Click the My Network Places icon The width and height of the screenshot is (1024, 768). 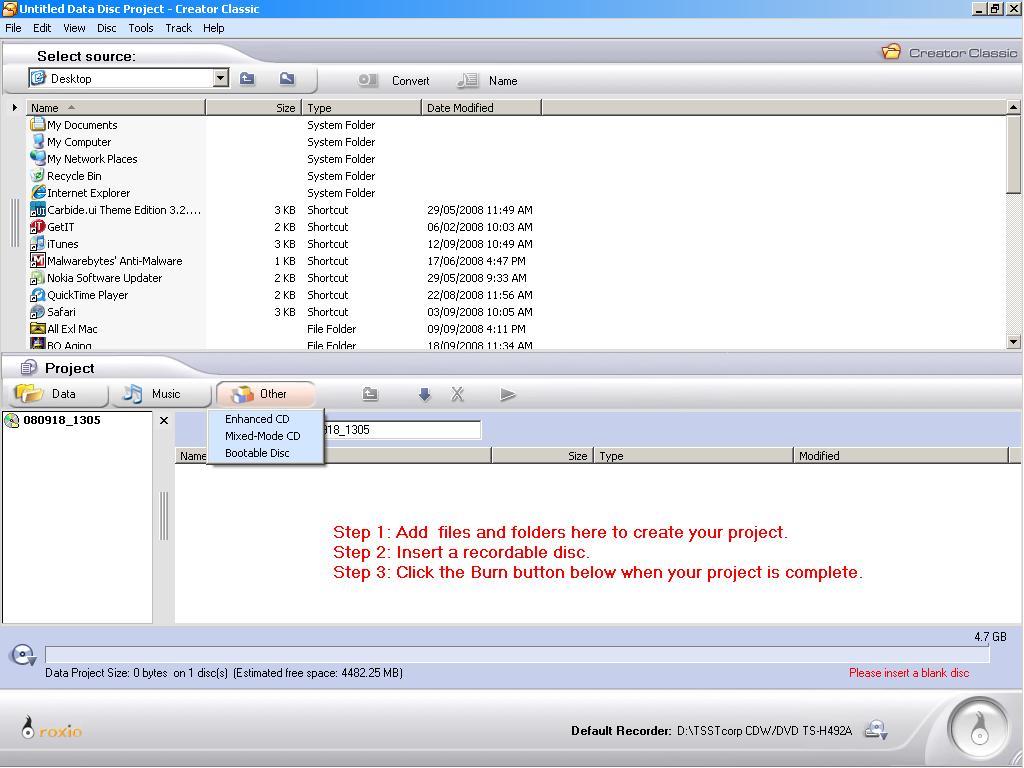point(38,158)
